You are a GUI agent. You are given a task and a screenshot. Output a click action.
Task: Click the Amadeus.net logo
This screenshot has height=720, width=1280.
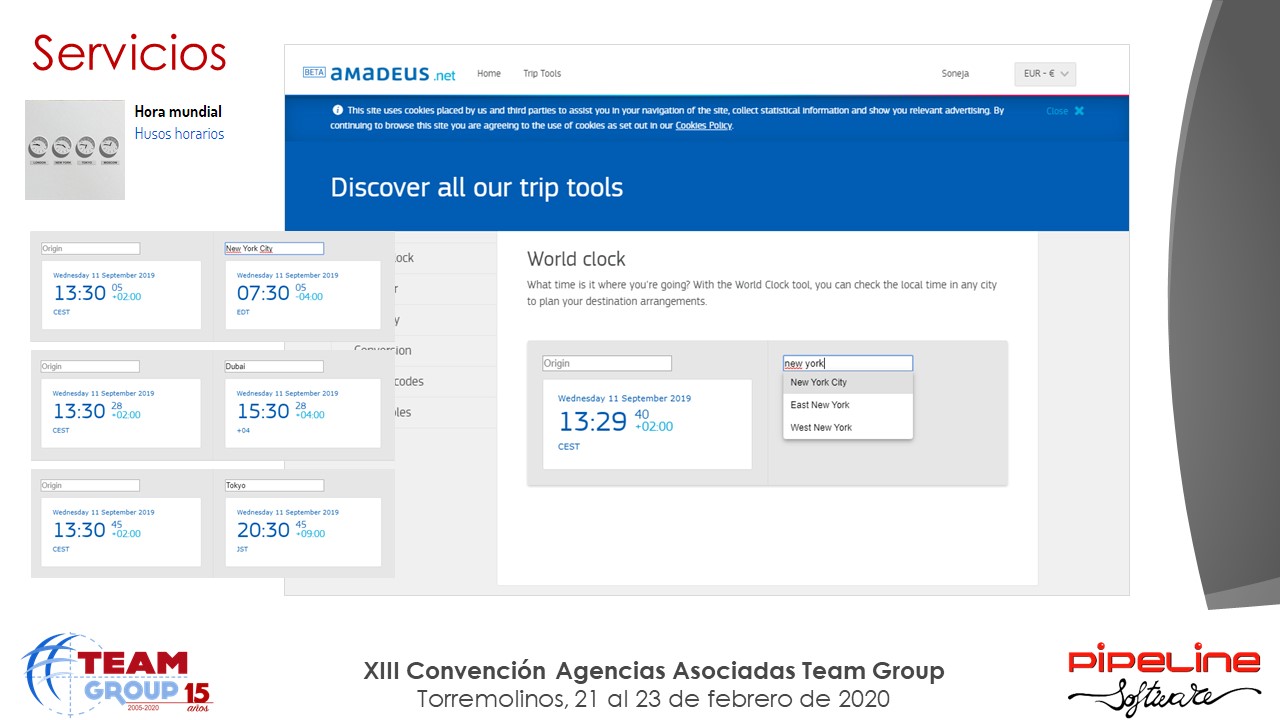(393, 74)
